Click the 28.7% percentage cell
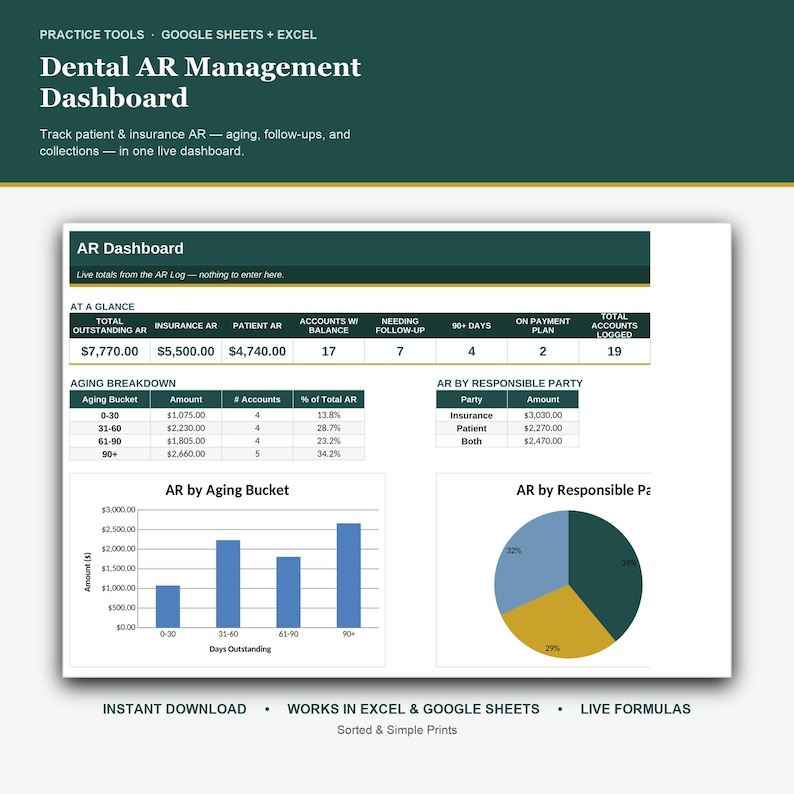Image resolution: width=794 pixels, height=794 pixels. point(329,428)
